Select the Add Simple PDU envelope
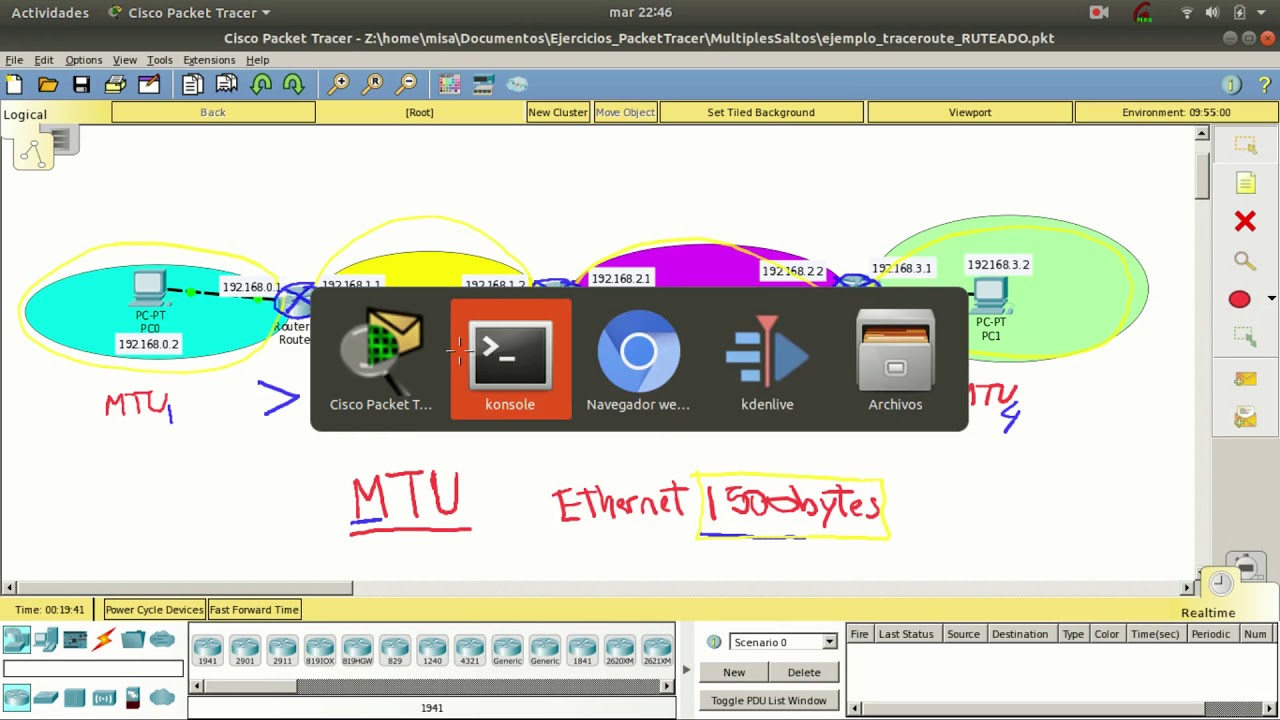The width and height of the screenshot is (1280, 720). click(1245, 379)
